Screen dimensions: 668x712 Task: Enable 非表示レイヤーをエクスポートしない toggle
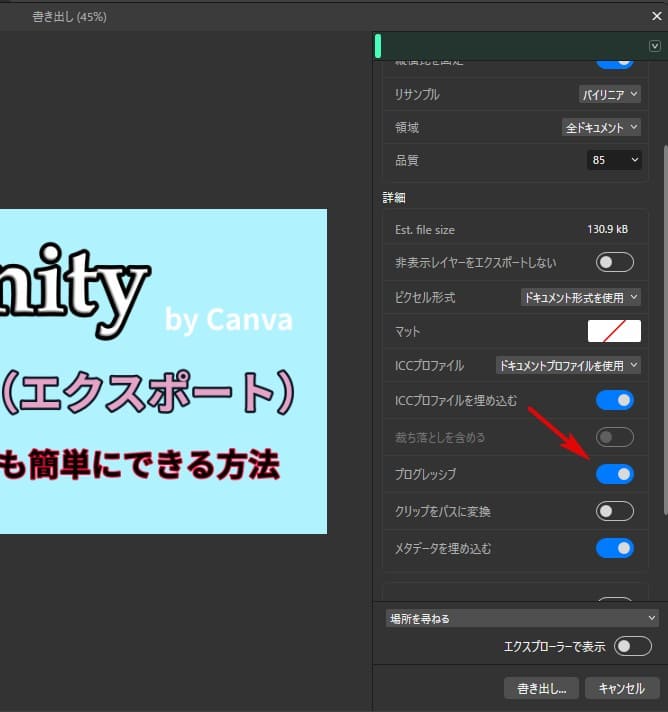click(615, 262)
